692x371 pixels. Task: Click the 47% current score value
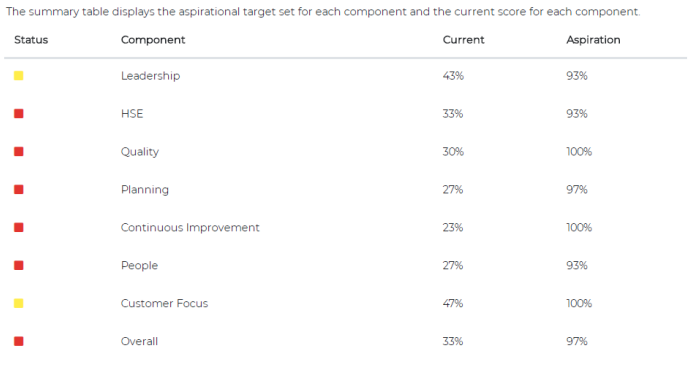[453, 304]
